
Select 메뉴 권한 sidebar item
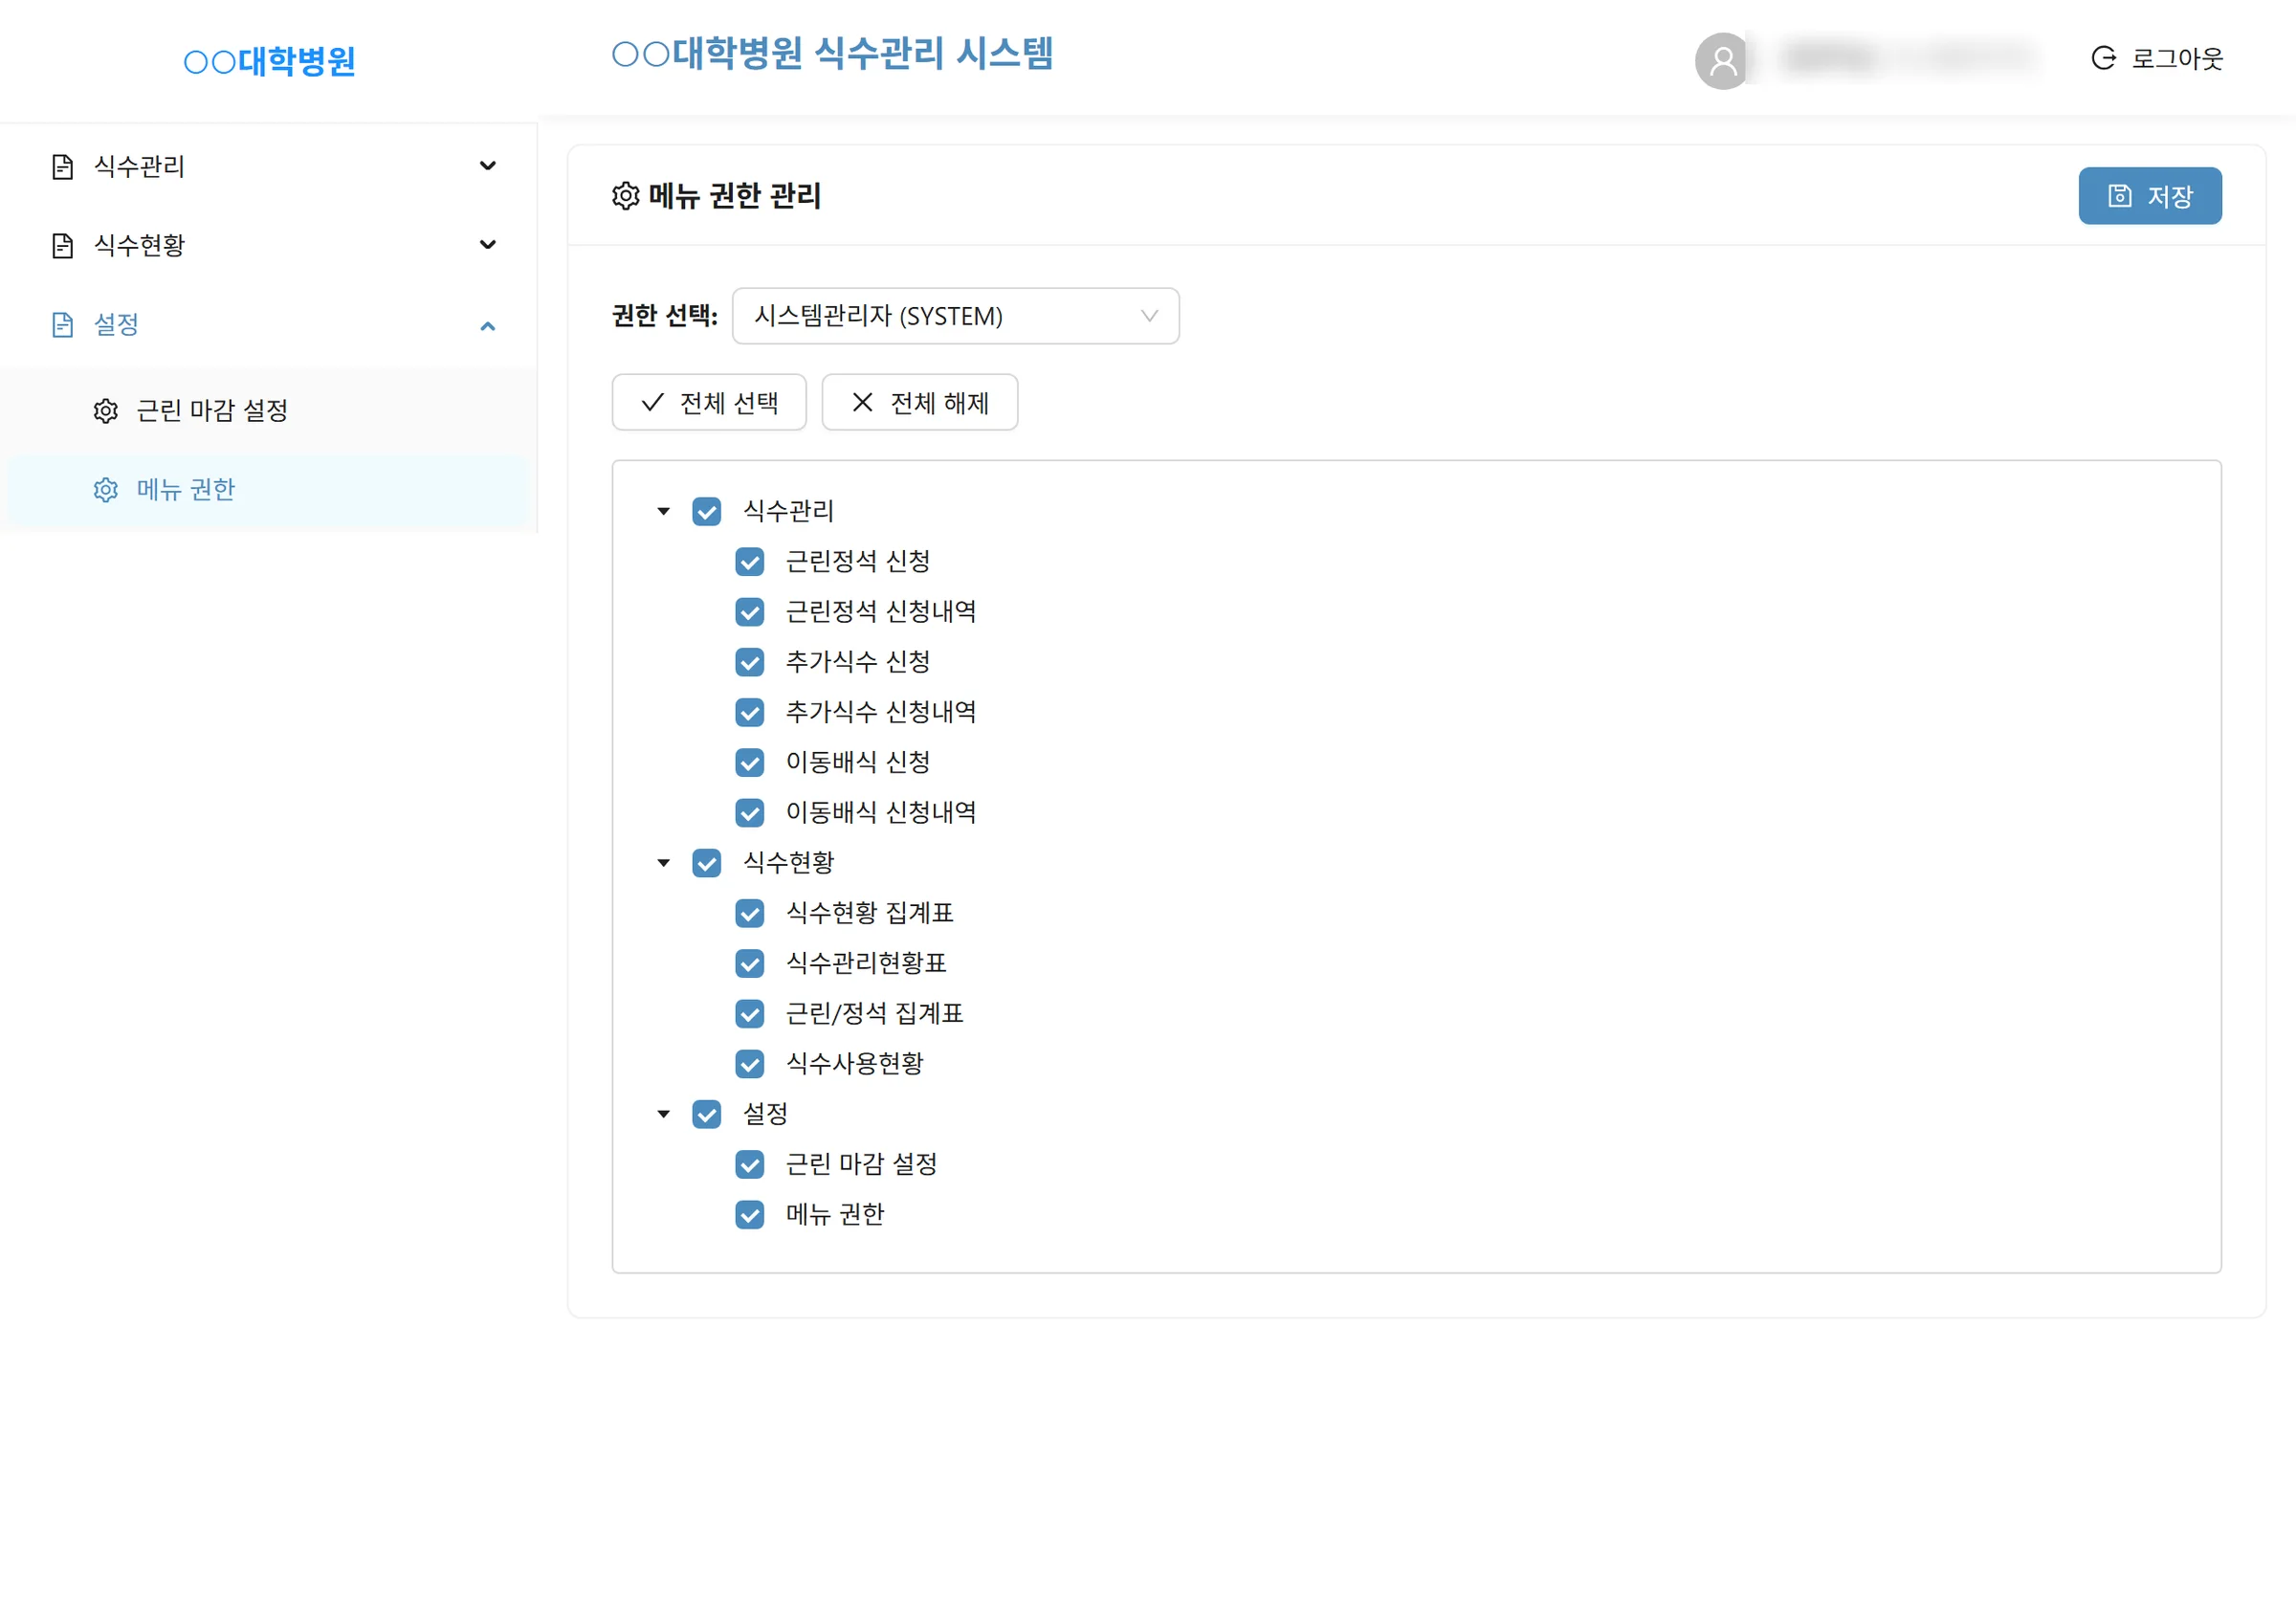click(268, 490)
